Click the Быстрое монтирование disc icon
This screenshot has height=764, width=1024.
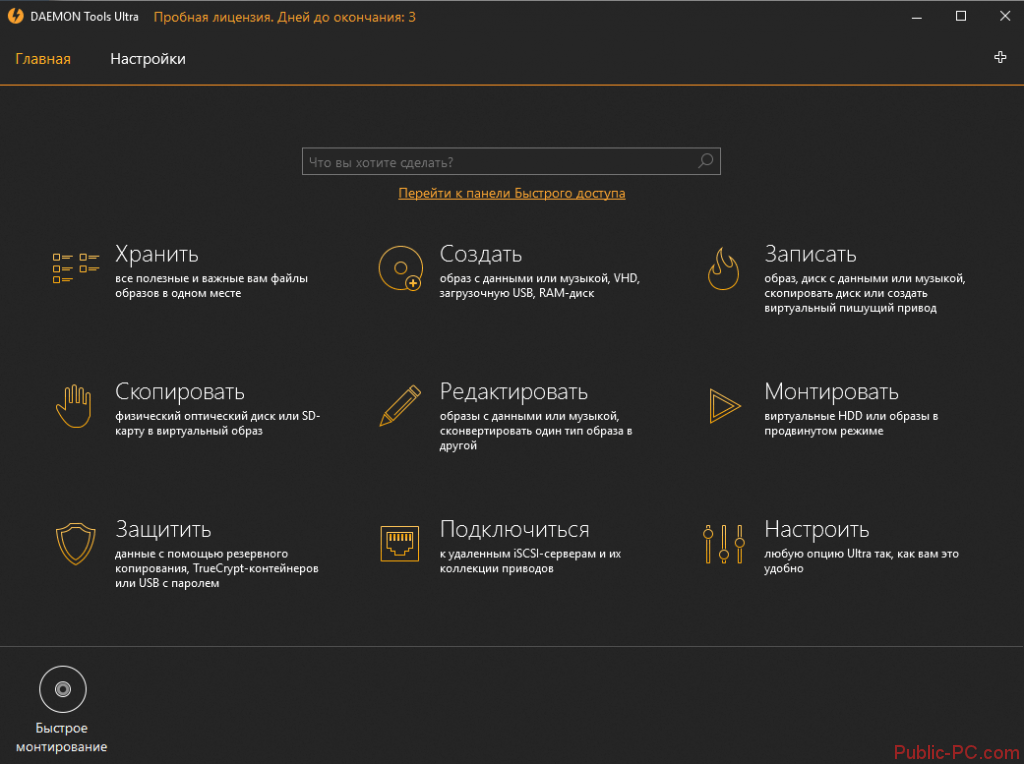coord(62,690)
